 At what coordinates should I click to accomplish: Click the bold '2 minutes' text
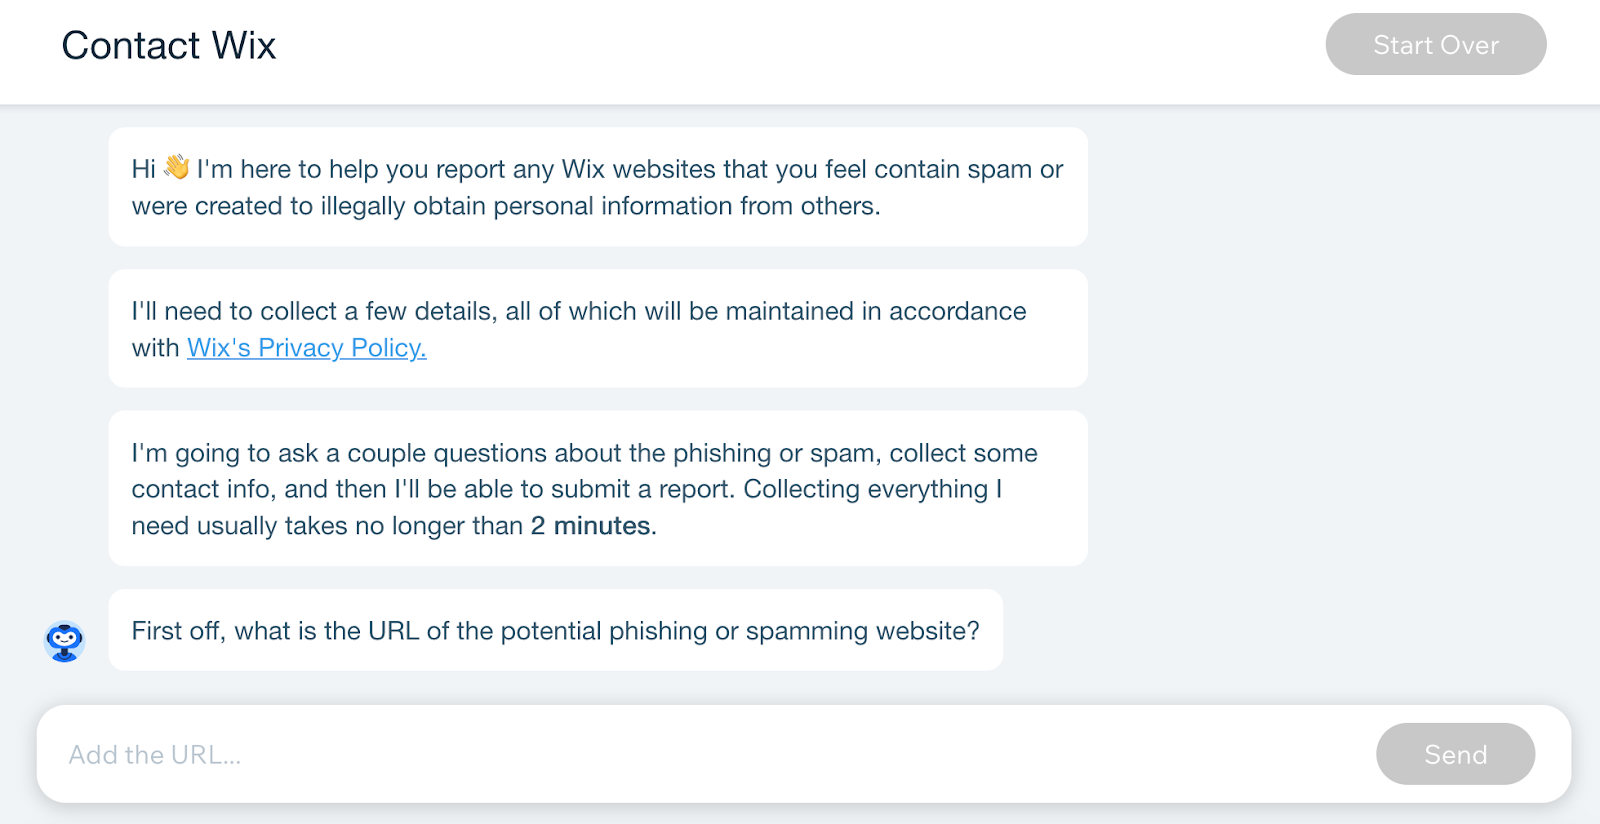(x=590, y=526)
